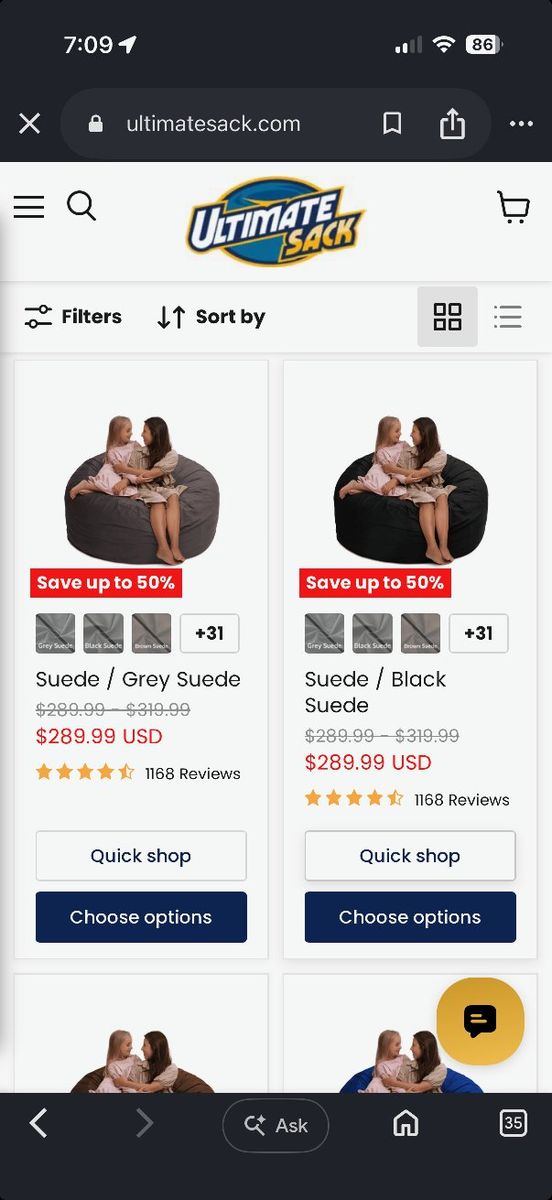Open the shopping cart
552x1200 pixels.
[x=514, y=207]
